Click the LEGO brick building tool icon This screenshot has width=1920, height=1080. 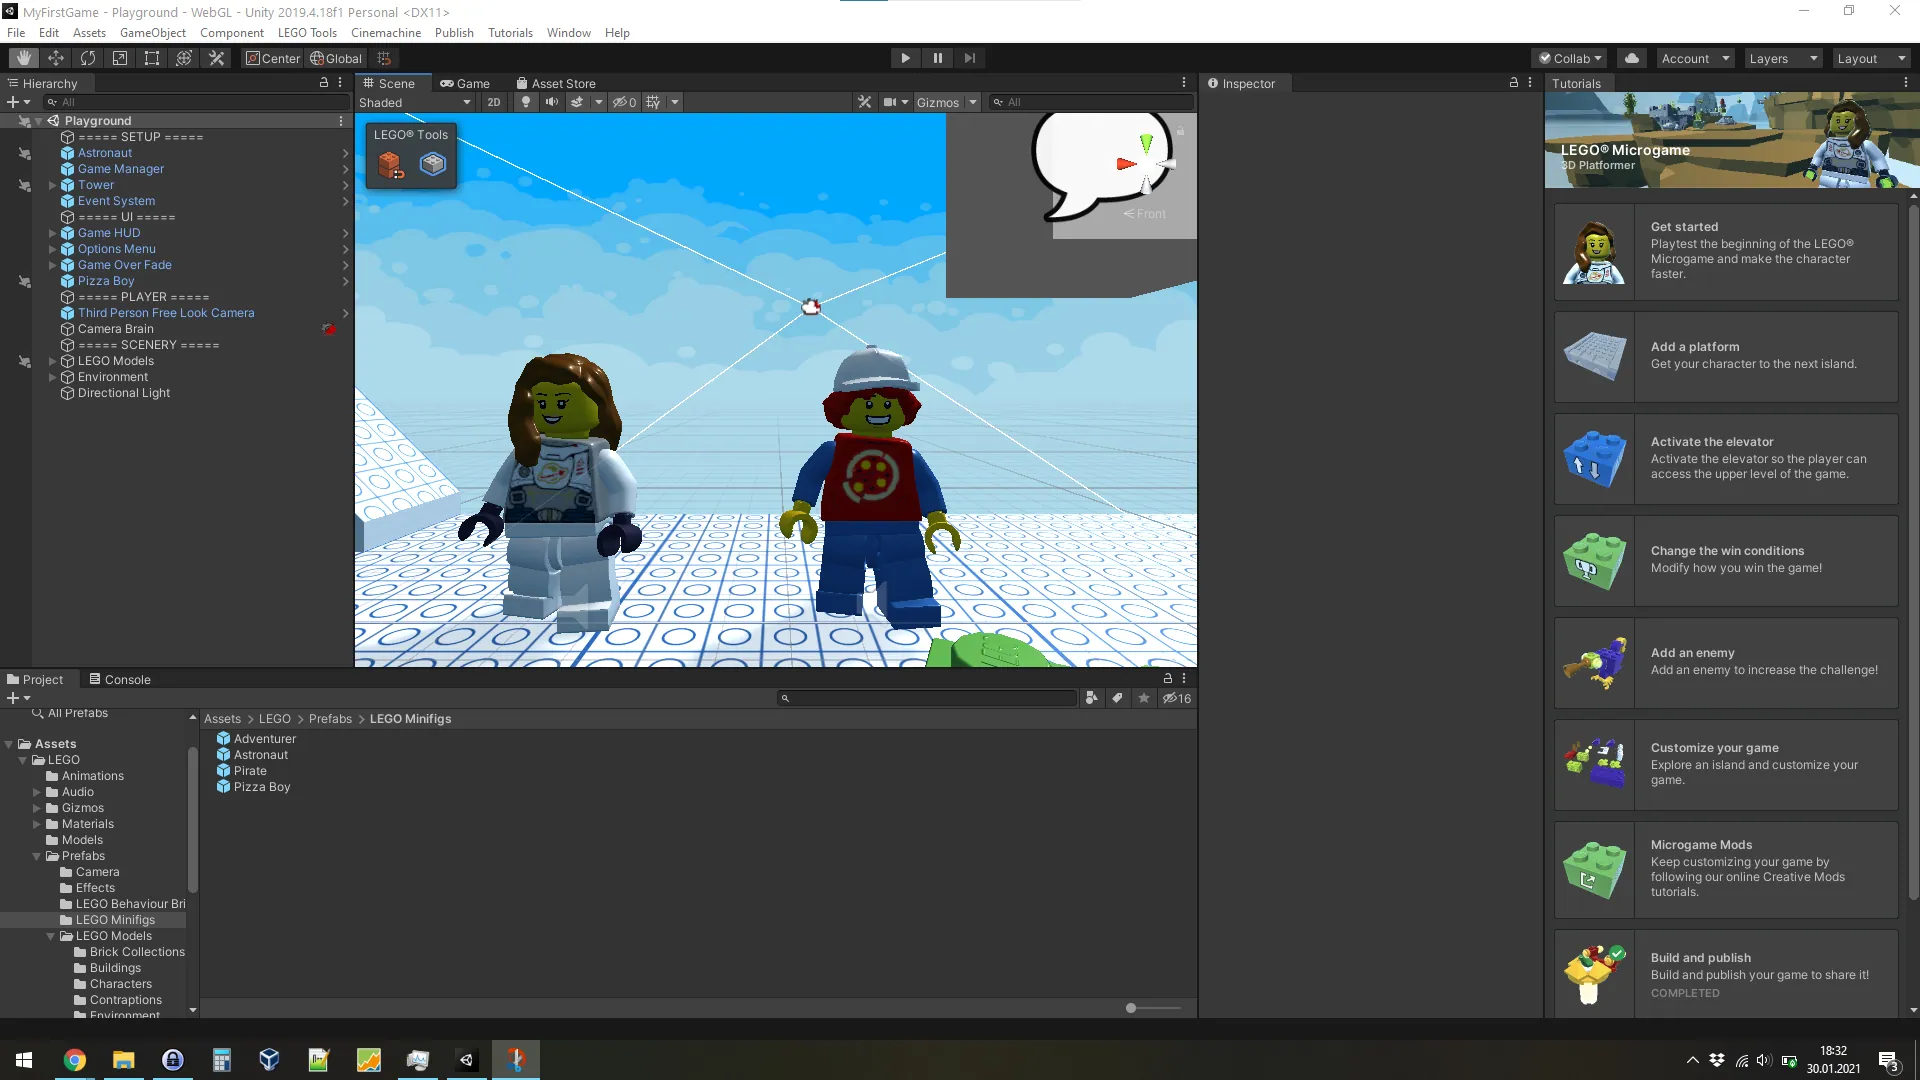point(390,164)
